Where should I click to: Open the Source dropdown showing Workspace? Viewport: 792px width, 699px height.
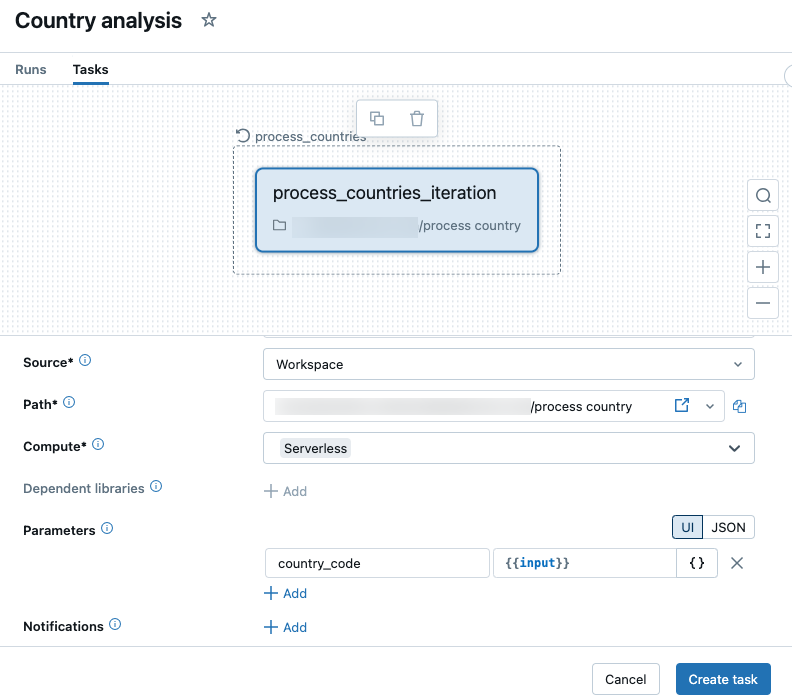coord(508,364)
